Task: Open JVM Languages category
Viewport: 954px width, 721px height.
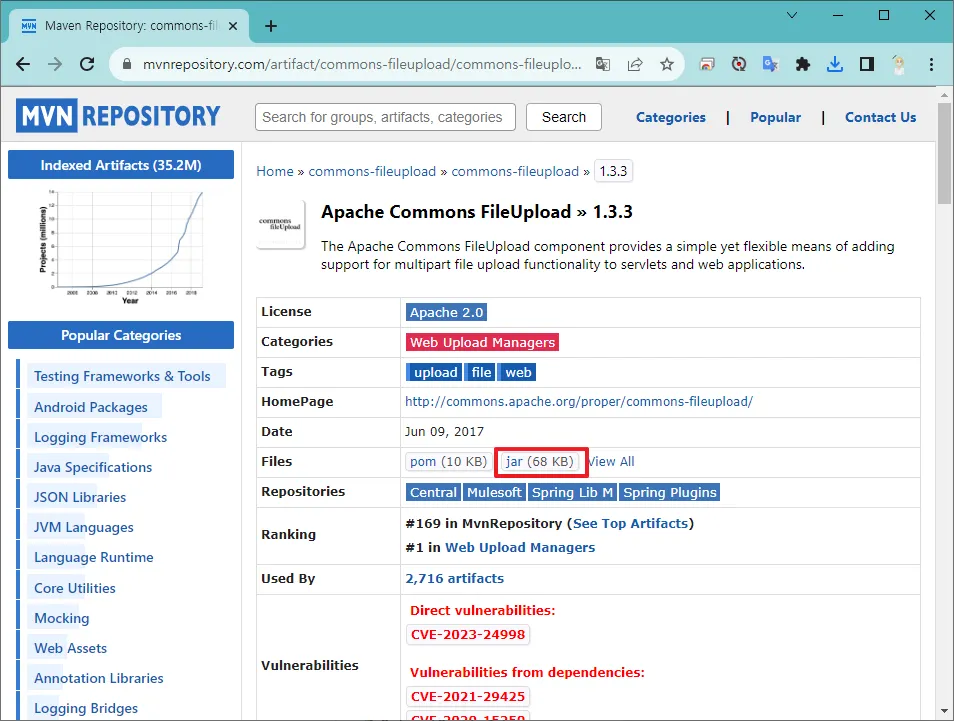Action: (x=83, y=528)
